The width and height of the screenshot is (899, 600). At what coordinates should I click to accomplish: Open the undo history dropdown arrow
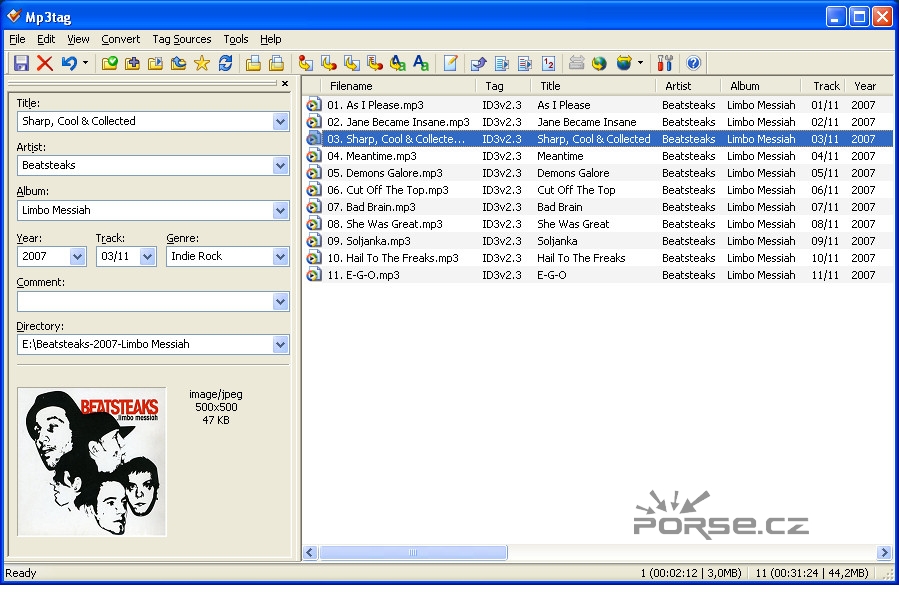click(85, 63)
